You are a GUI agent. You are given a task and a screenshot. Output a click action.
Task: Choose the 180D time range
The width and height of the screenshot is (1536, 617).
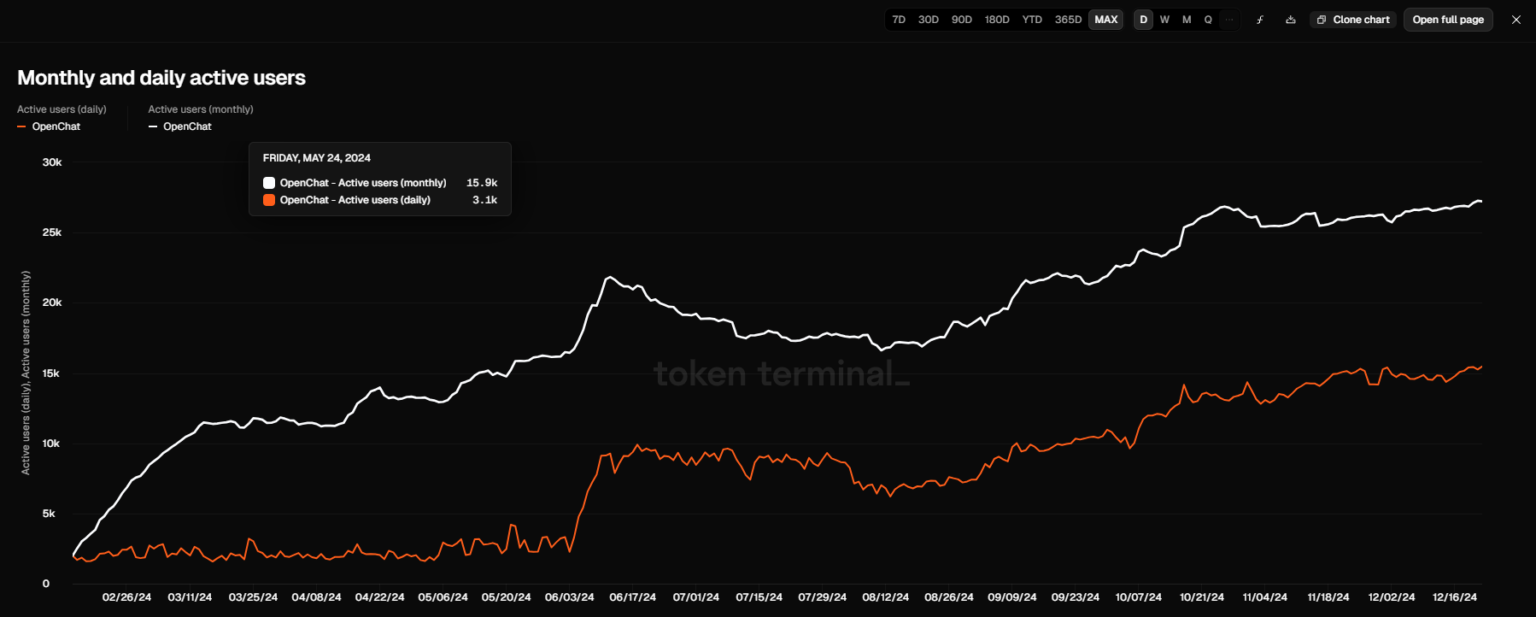click(997, 20)
